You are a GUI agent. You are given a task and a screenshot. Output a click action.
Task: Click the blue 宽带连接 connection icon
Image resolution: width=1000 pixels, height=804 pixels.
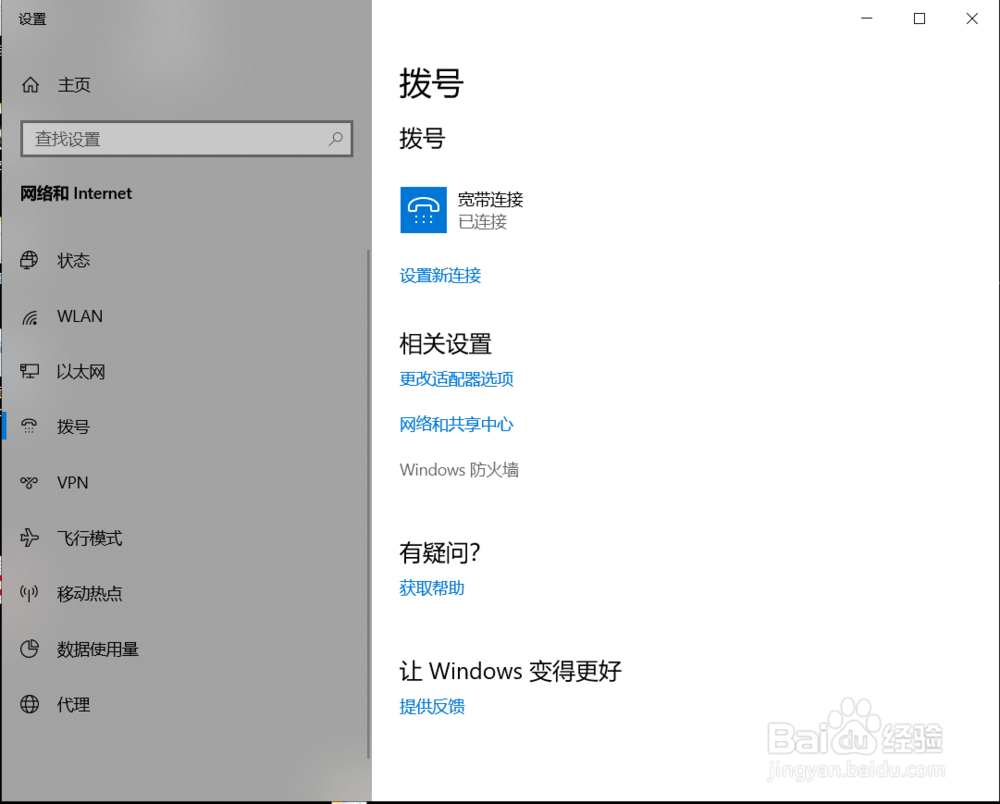point(422,210)
